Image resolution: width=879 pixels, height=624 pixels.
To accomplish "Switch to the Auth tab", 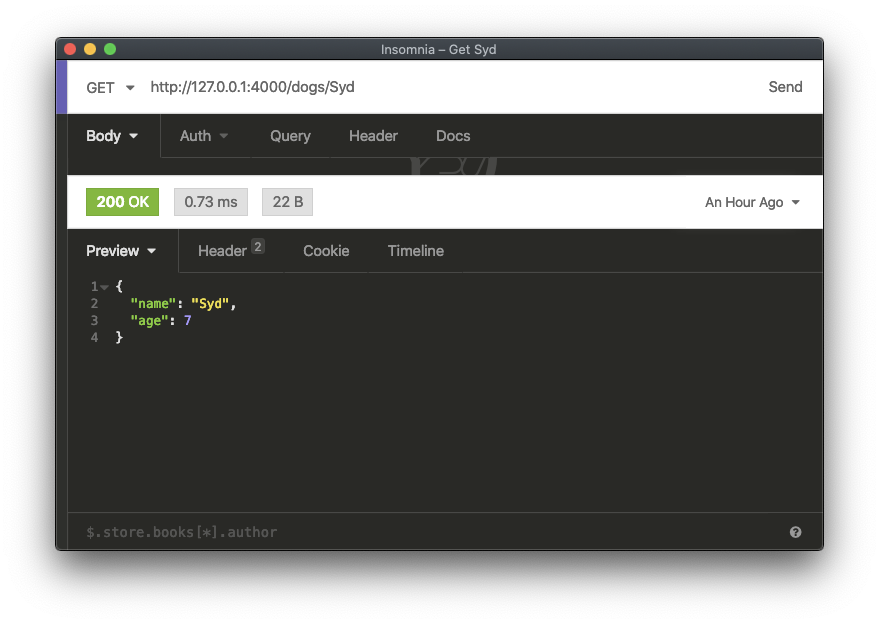I will coord(204,136).
